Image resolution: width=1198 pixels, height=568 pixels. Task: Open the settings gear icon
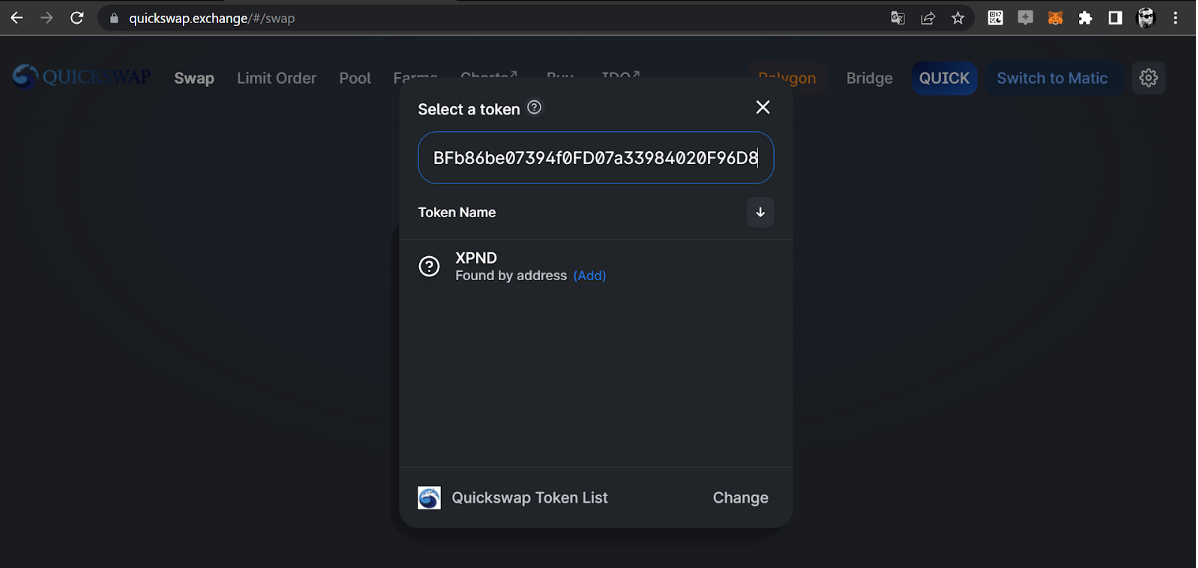tap(1148, 78)
